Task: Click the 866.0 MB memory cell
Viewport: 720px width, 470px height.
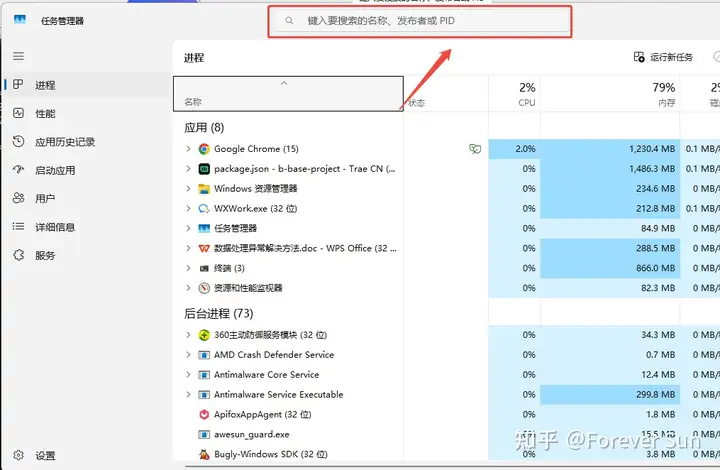Action: (x=610, y=269)
